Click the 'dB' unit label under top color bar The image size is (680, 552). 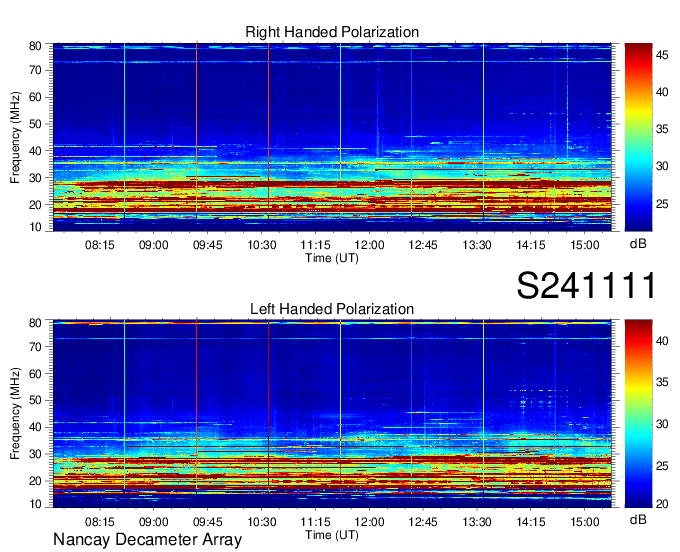638,244
